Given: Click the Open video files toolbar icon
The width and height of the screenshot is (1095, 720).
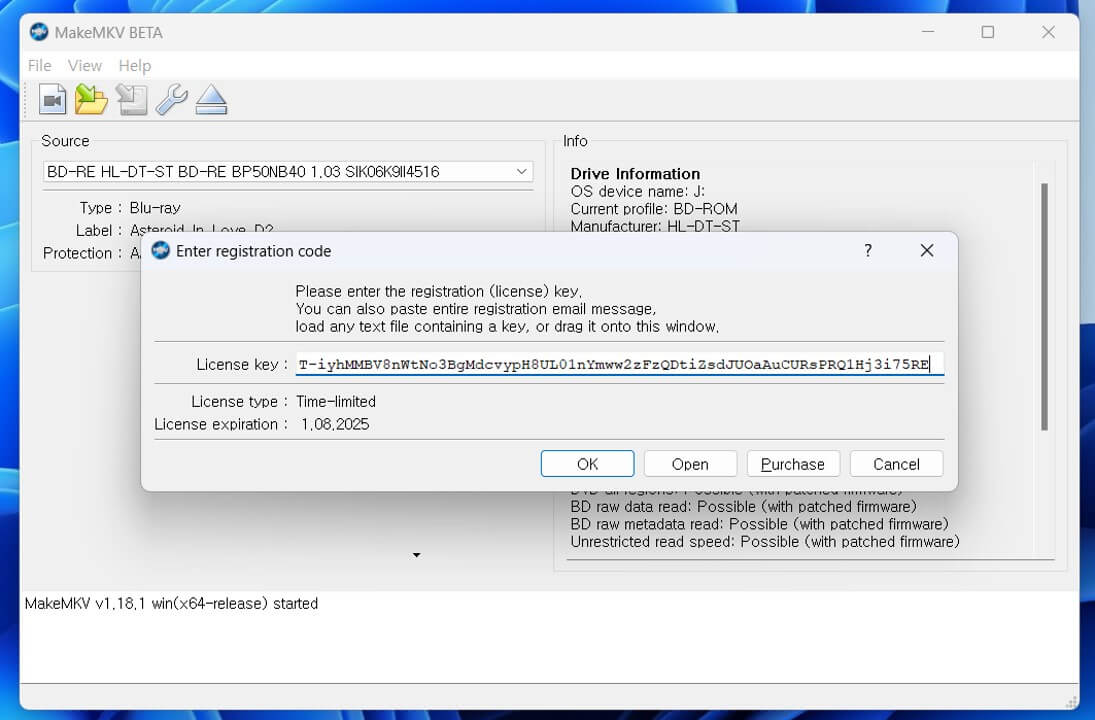Looking at the screenshot, I should [52, 99].
